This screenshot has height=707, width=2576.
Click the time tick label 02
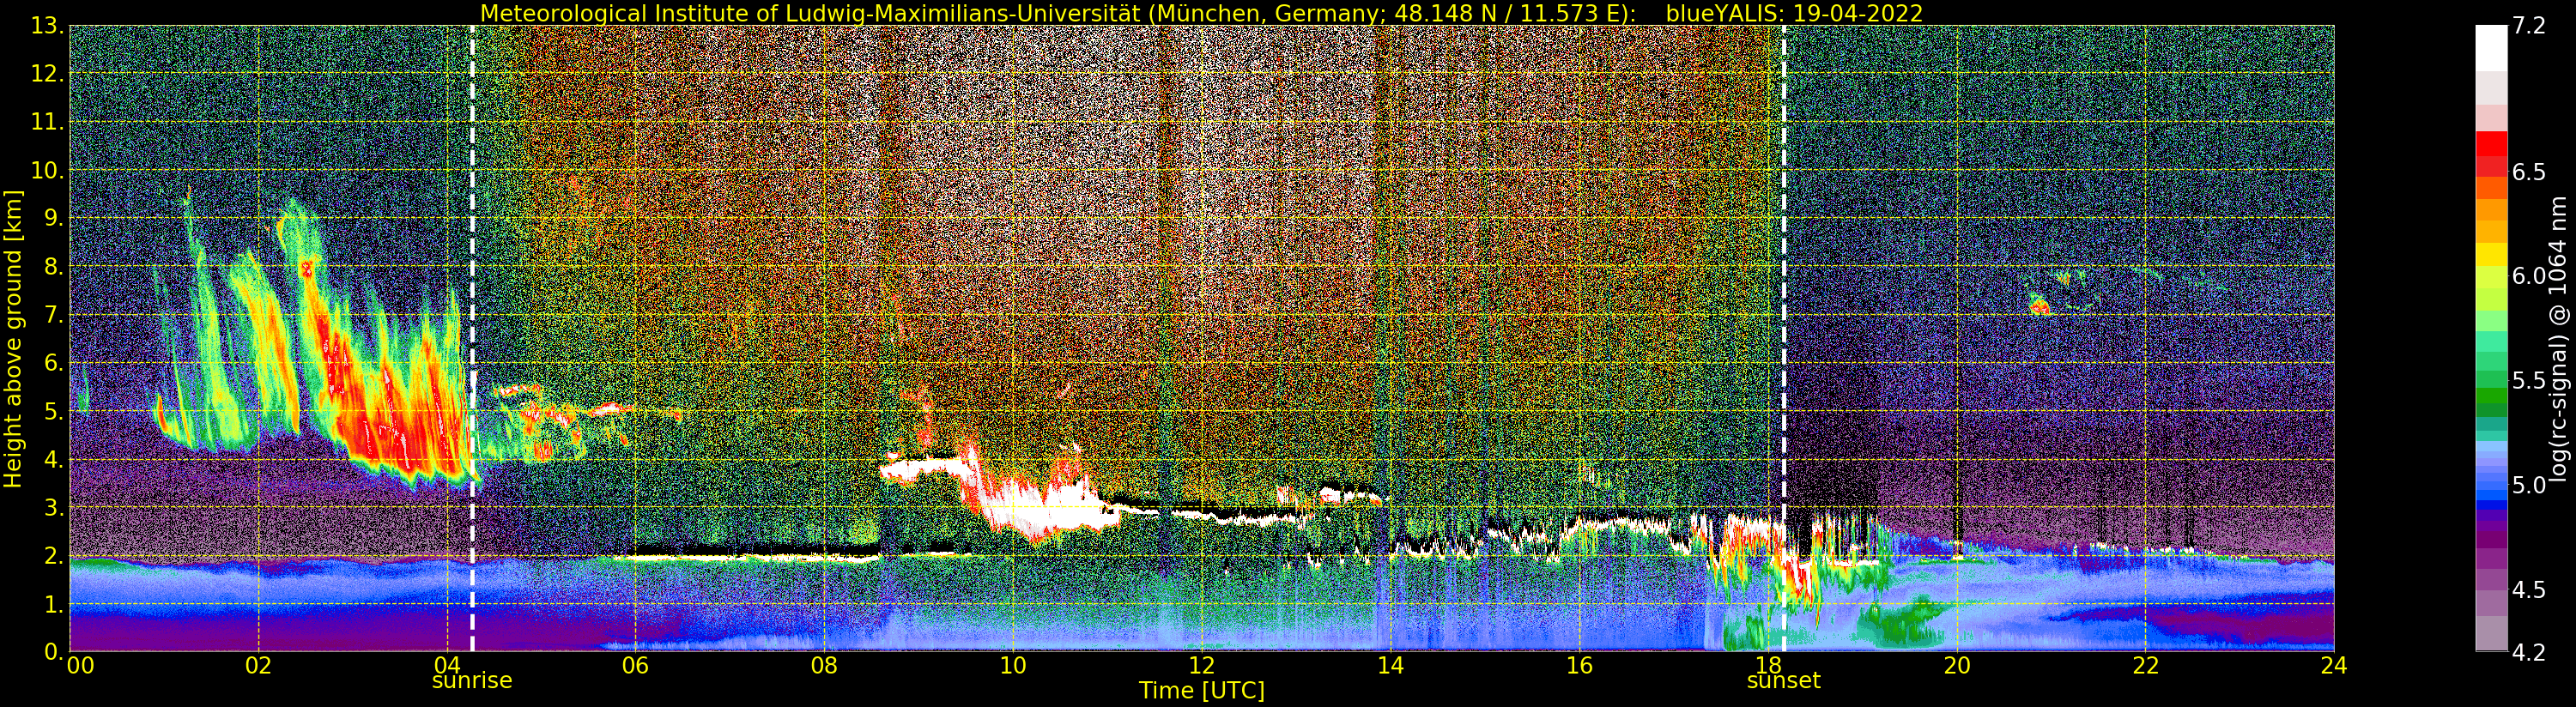tap(258, 666)
